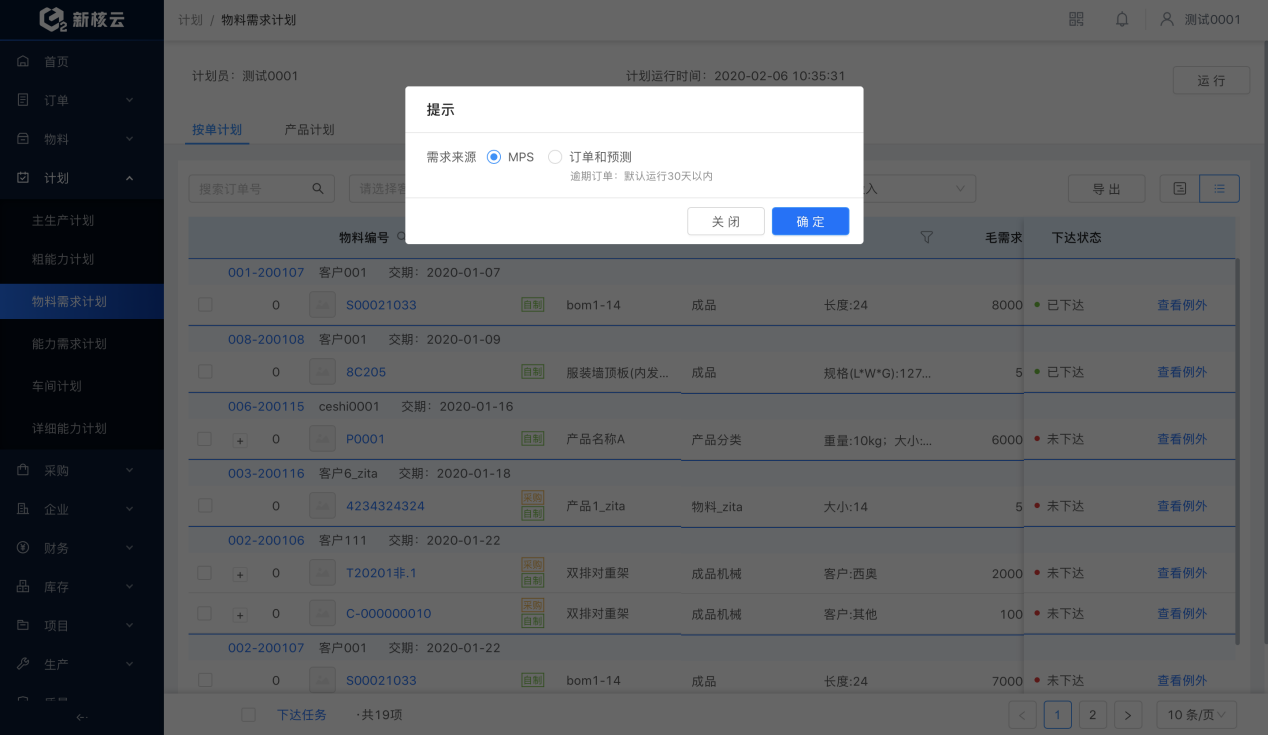Screen dimensions: 1268x735
Task: Click the 库存 sidebar icon
Action: tap(23, 587)
